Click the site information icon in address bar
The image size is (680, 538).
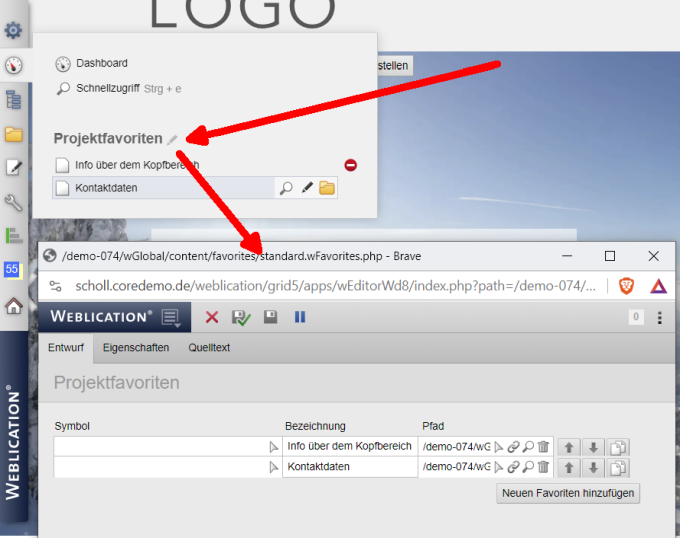[x=56, y=286]
